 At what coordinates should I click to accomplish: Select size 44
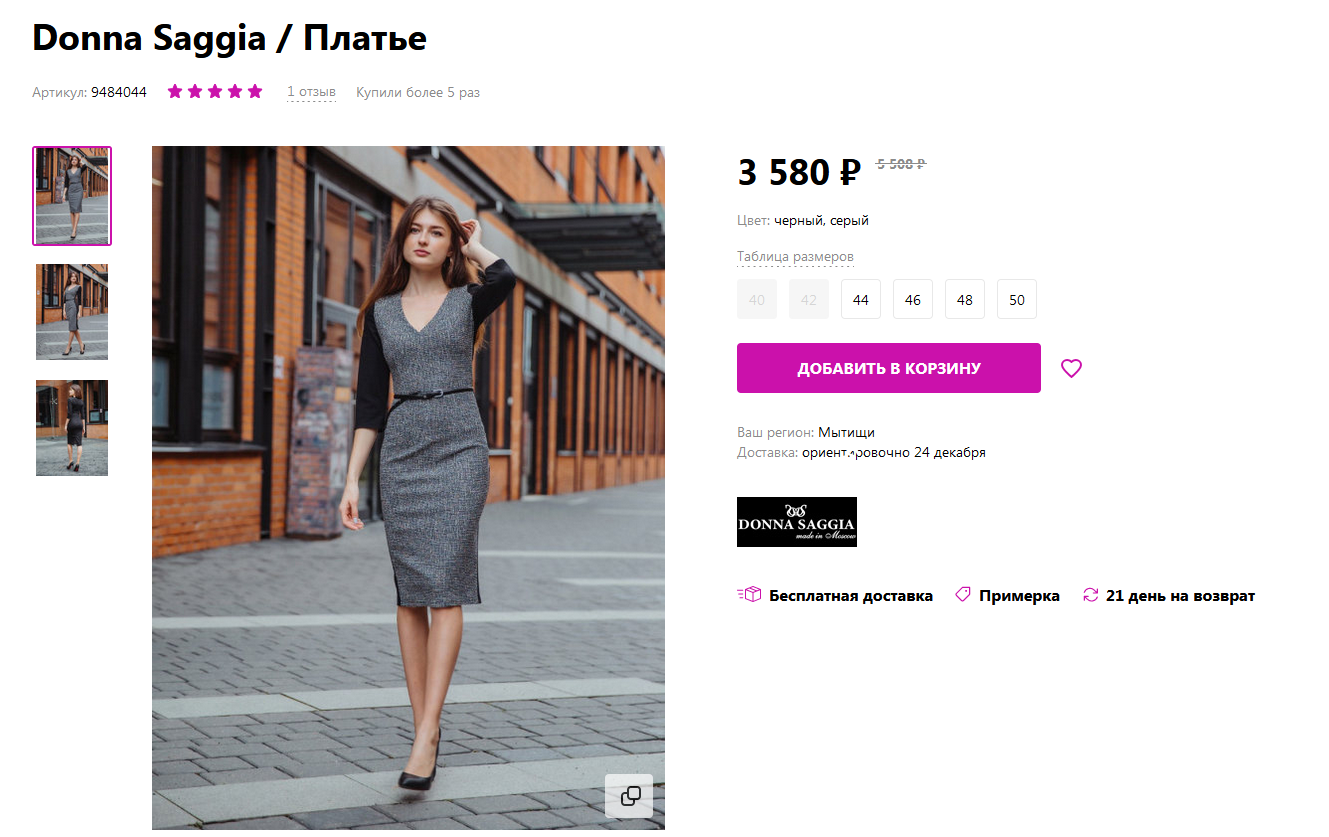click(860, 299)
